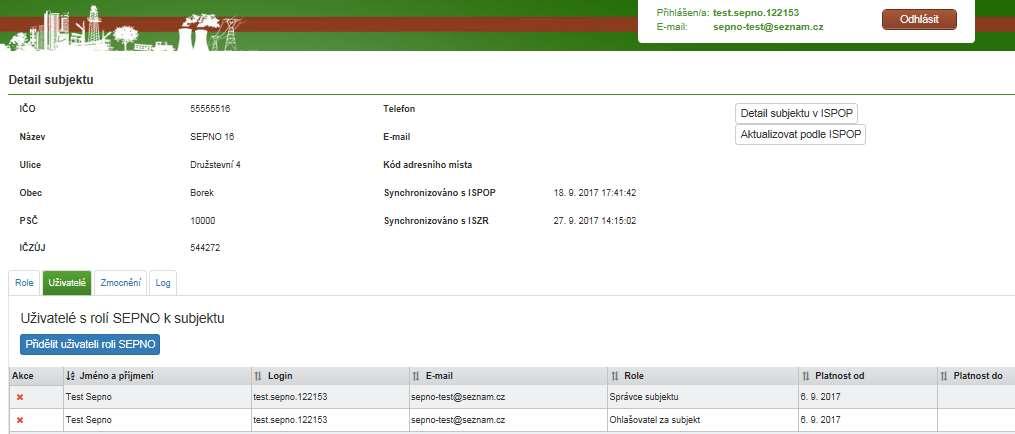Click the Detail subjektu heading
The image size is (1015, 434).
[51, 80]
